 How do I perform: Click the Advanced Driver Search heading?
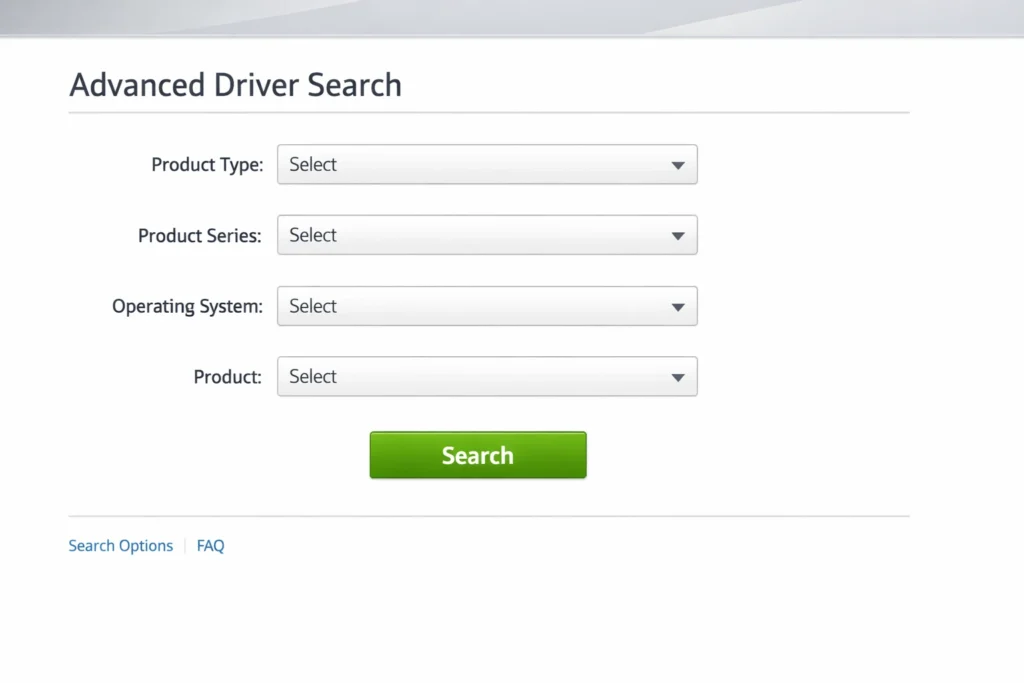[x=235, y=85]
